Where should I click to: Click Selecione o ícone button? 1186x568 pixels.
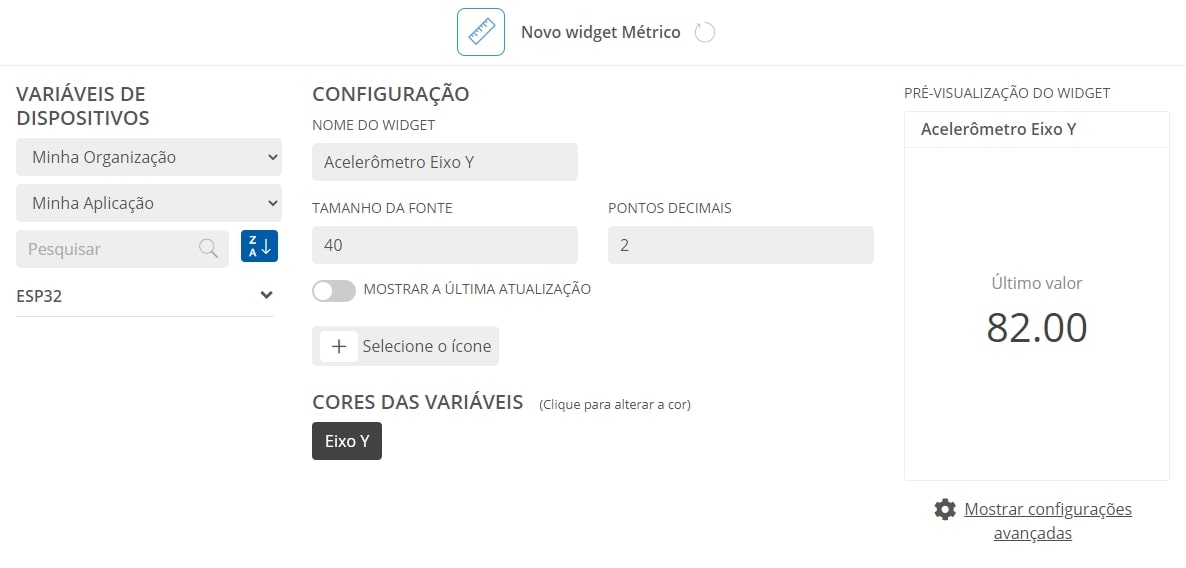pos(405,346)
